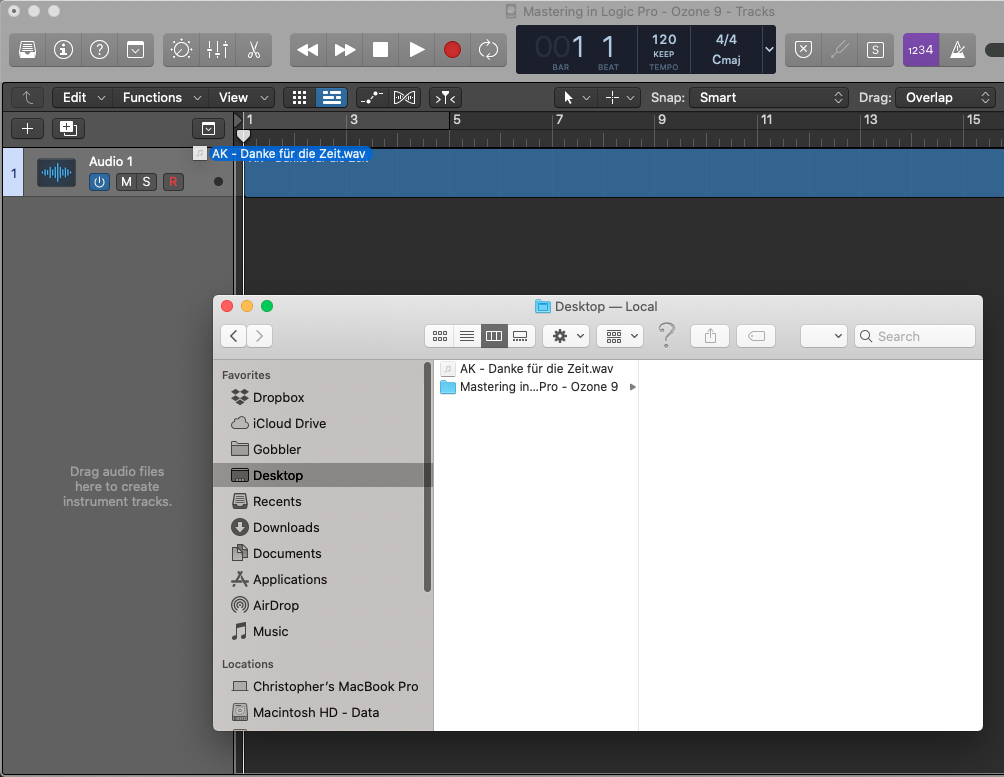The width and height of the screenshot is (1004, 777).
Task: Open the Global Tracks button
Action: 208,129
